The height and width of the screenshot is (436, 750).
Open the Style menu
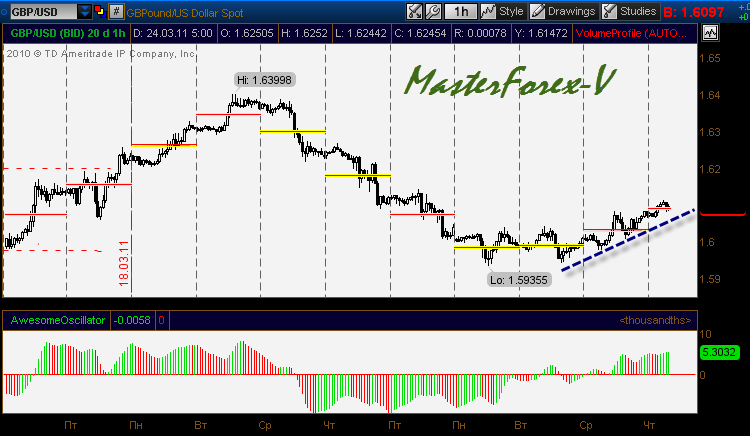(x=502, y=11)
